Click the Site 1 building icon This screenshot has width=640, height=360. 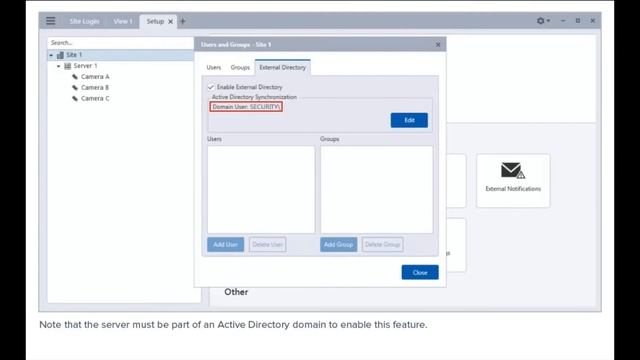tap(60, 55)
